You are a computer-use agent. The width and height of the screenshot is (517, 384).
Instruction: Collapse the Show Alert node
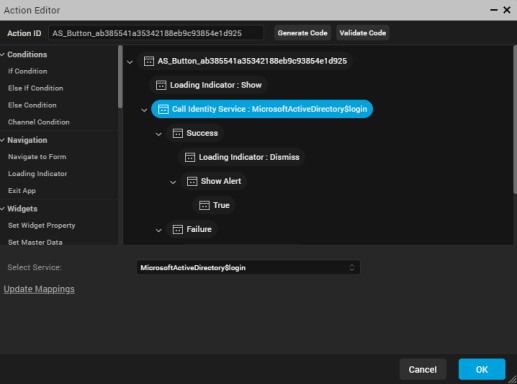point(173,182)
